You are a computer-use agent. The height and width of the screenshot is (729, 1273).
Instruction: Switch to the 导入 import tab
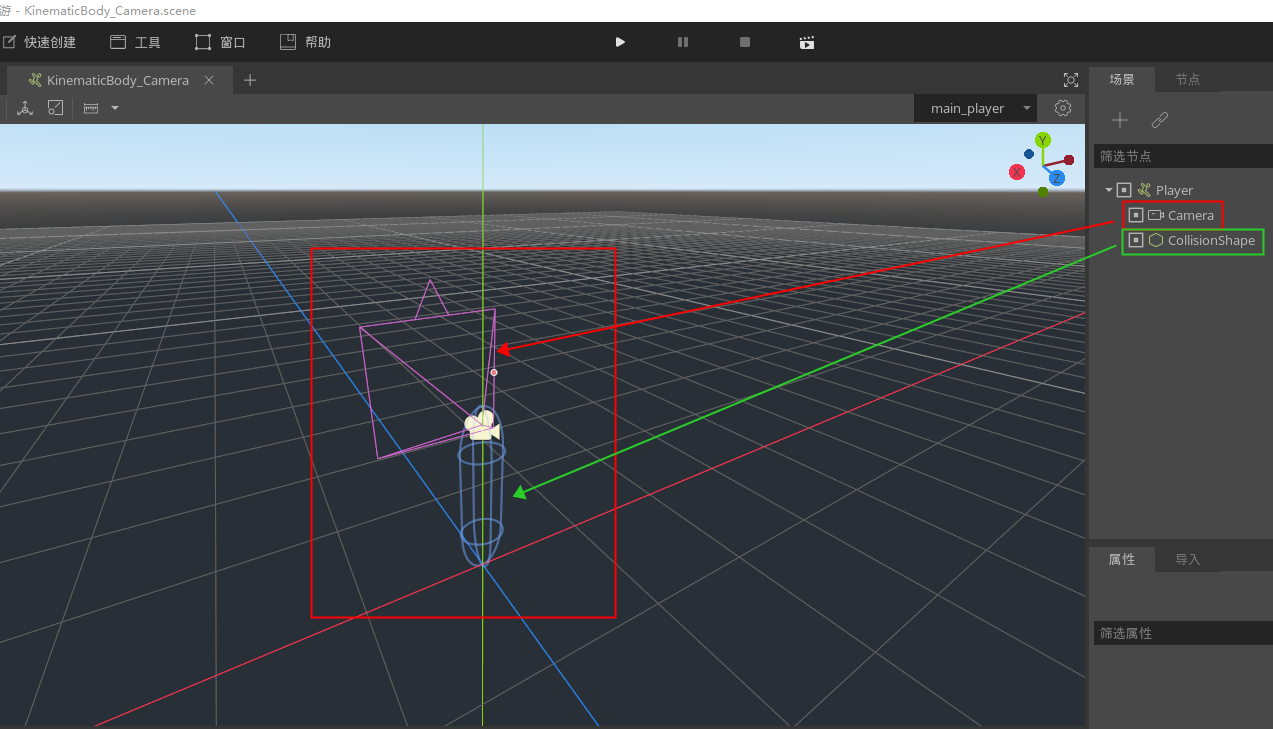pyautogui.click(x=1188, y=559)
